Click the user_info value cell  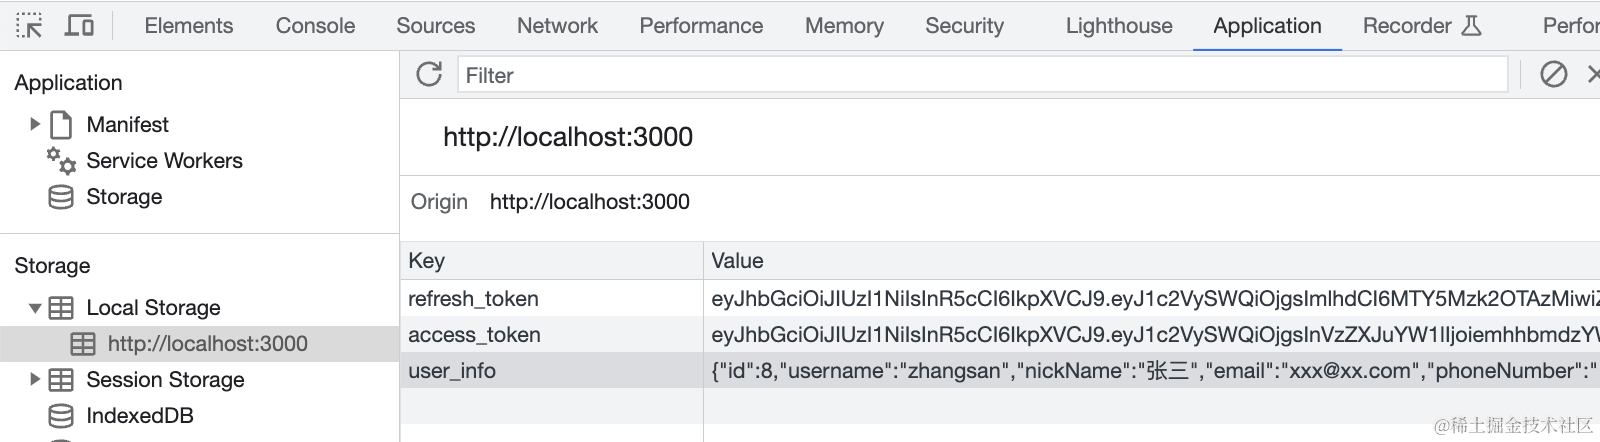coord(1150,371)
